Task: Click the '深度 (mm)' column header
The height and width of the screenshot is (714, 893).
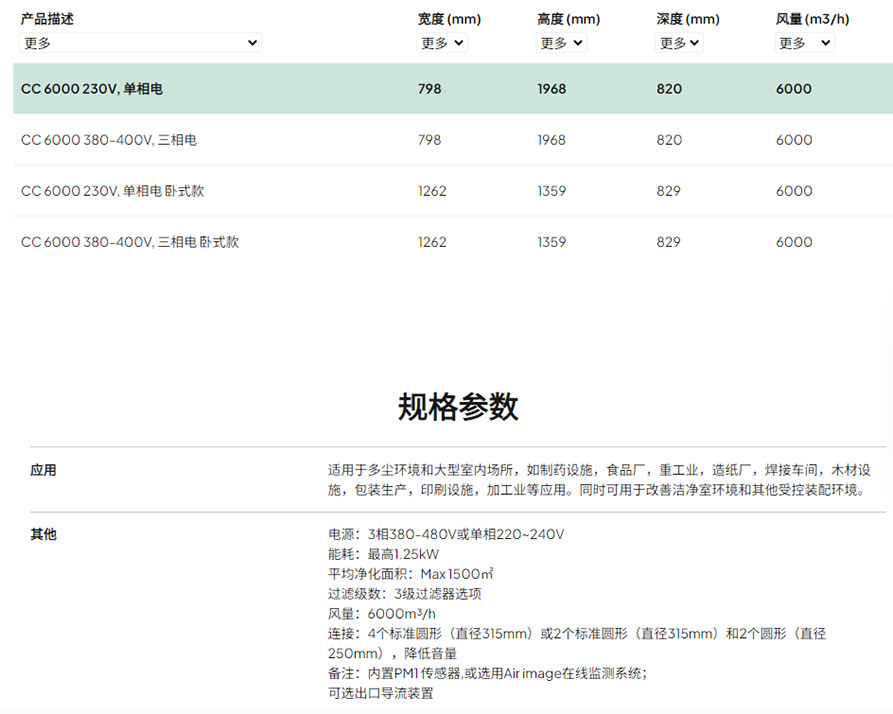Action: 688,19
